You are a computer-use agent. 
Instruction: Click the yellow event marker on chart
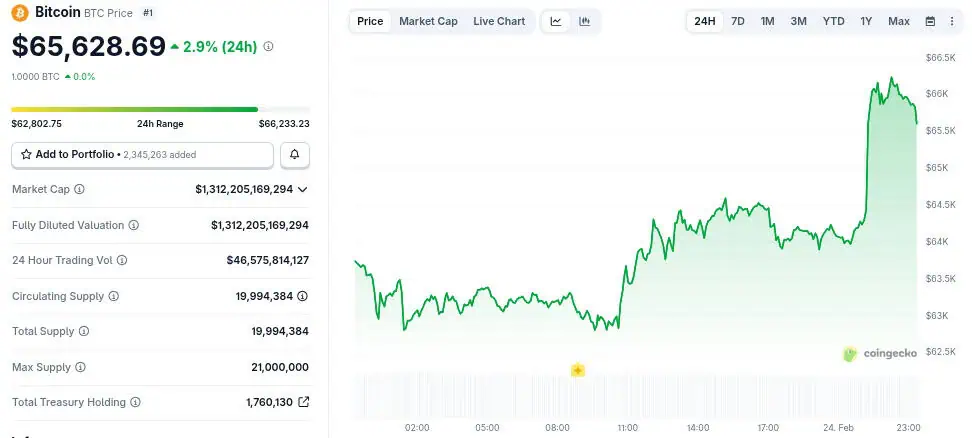(577, 370)
